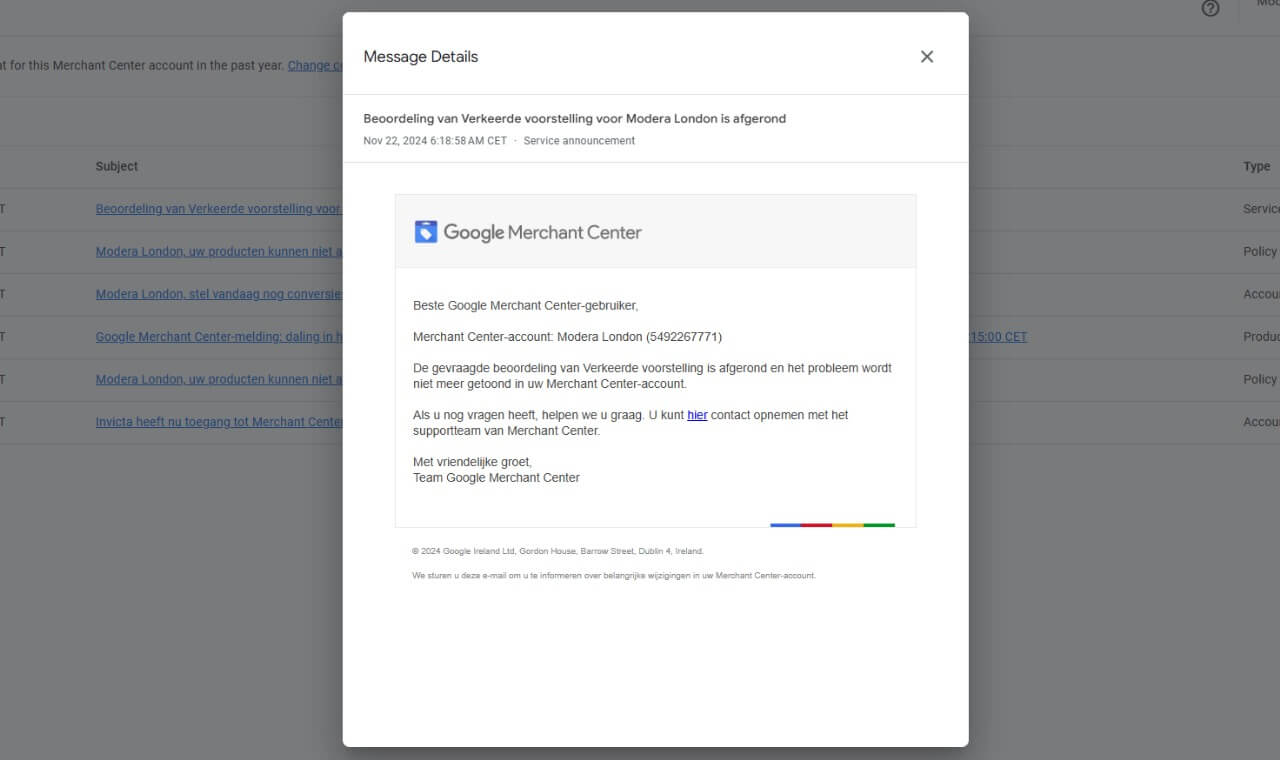Open 'Invicta heeft nu toegang tot Merchant Center' message

(219, 422)
